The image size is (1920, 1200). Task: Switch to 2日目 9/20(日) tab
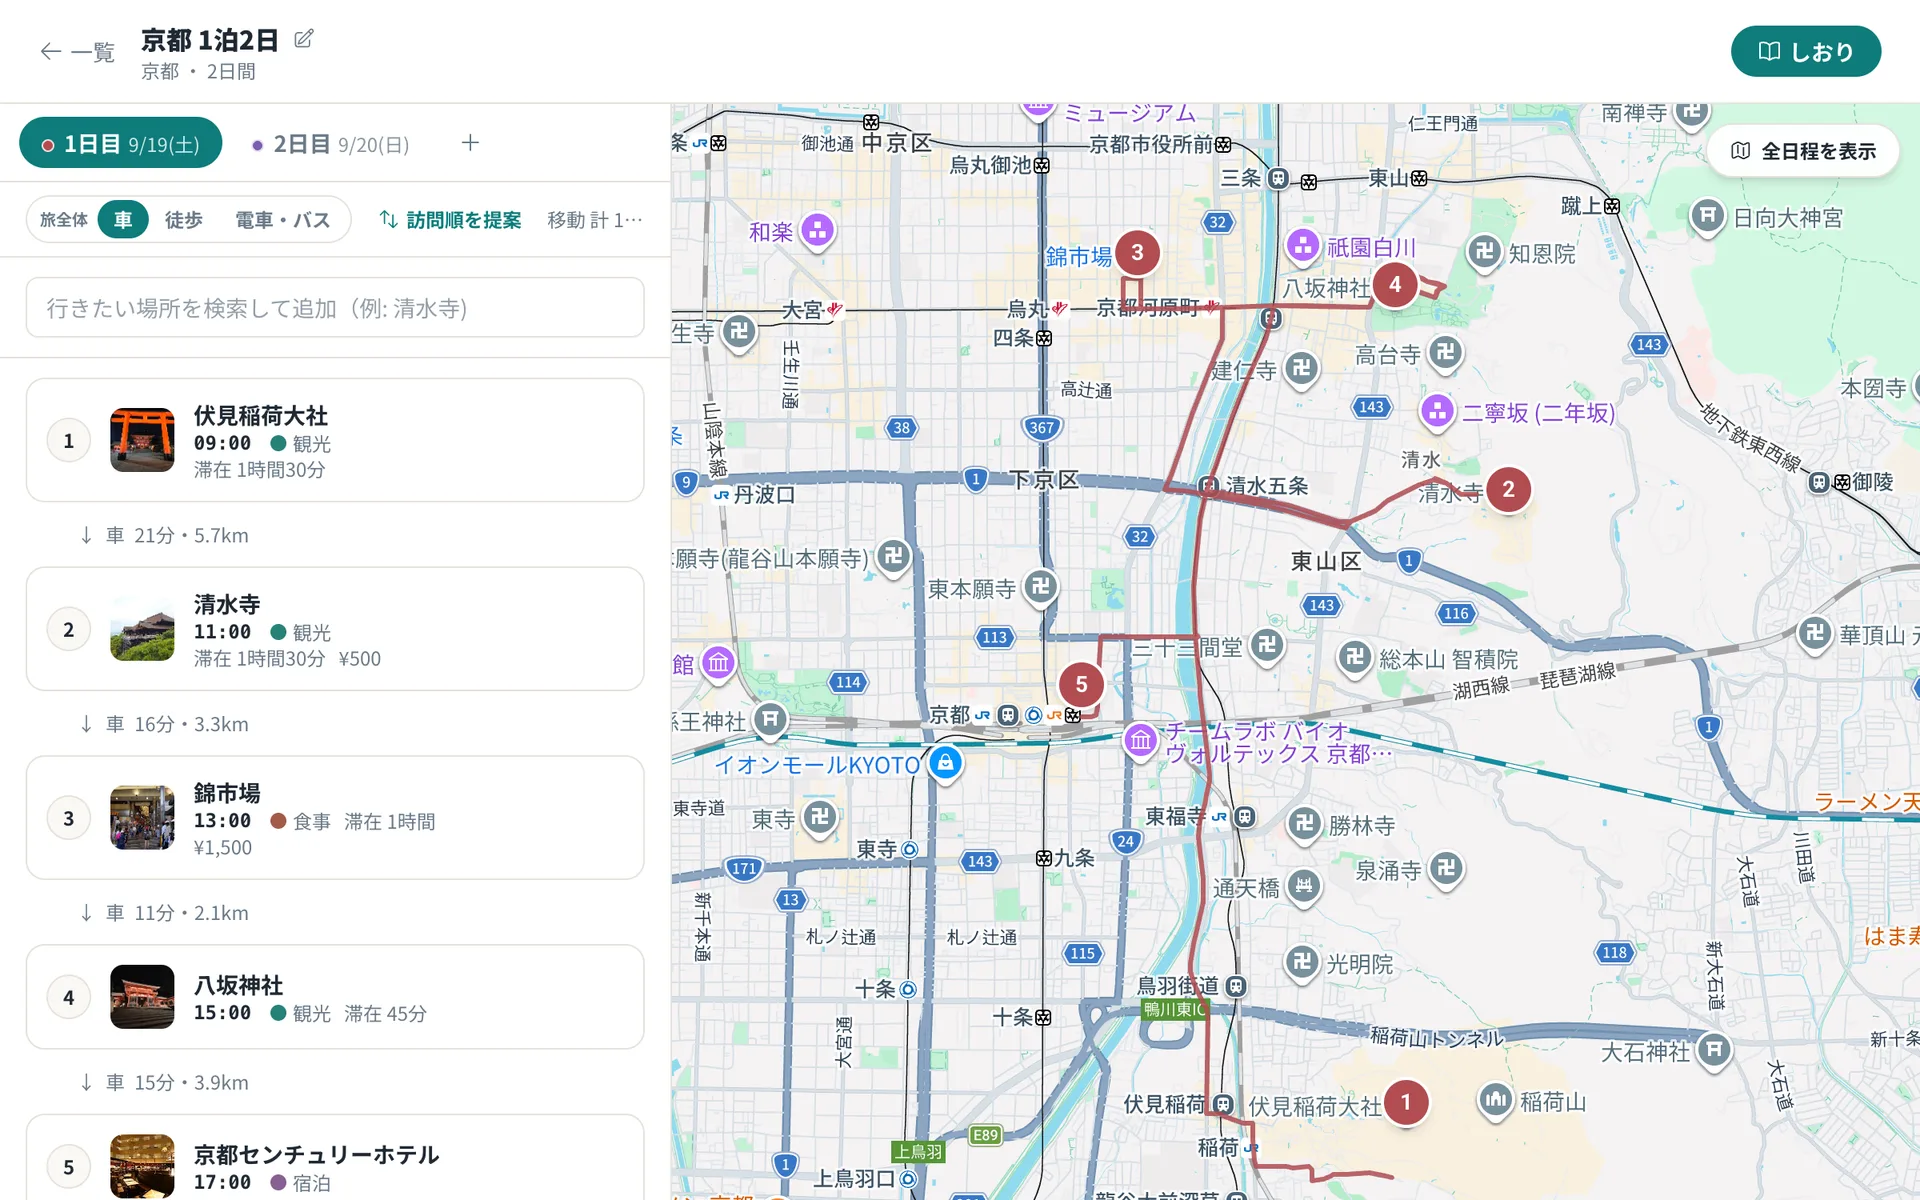coord(330,144)
